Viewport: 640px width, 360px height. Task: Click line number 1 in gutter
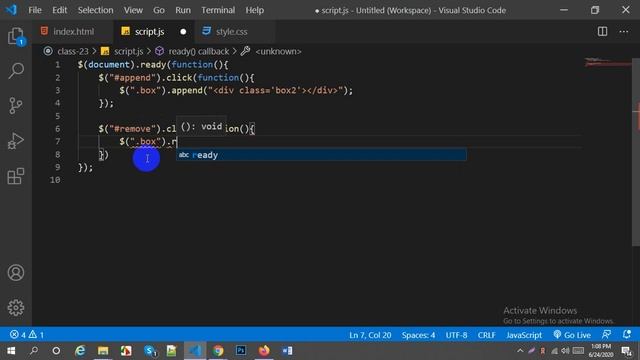coord(58,64)
